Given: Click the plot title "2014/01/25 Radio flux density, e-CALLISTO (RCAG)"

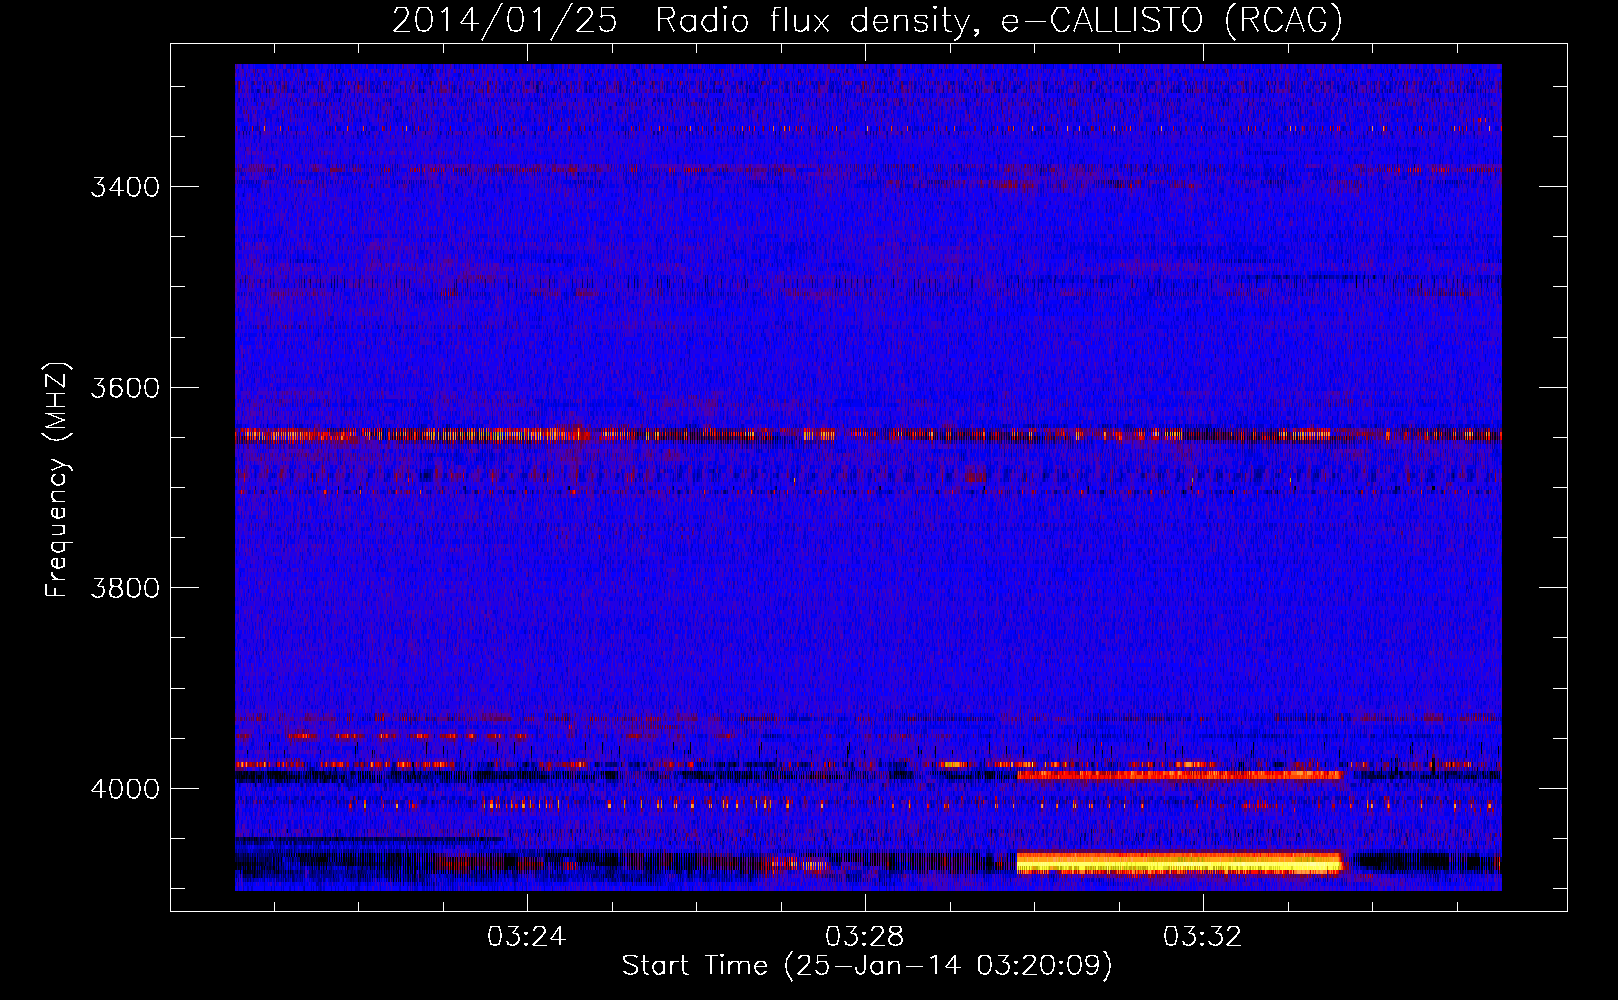Looking at the screenshot, I should click(x=866, y=20).
